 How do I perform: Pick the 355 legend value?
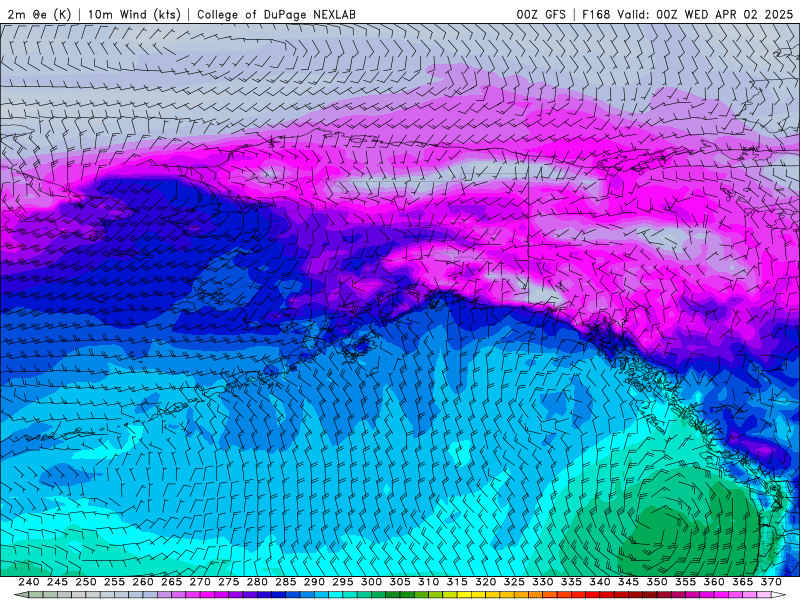pos(686,582)
